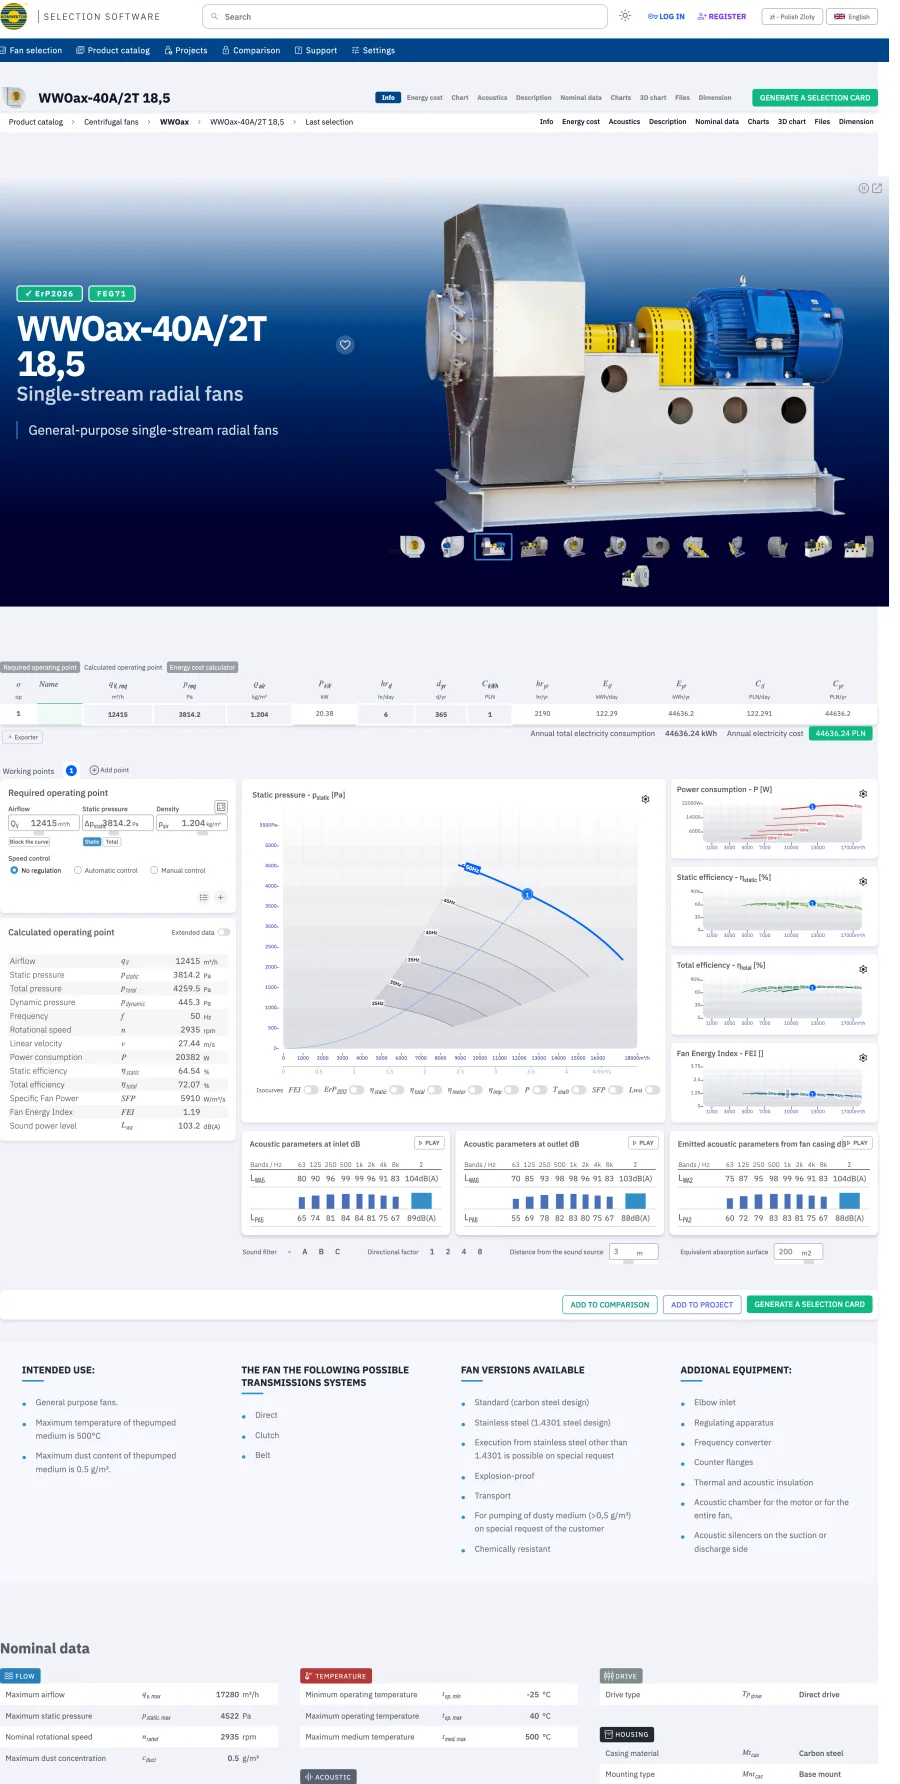Jump to the 3D chart section anchor
Image resolution: width=900 pixels, height=1784 pixels.
tap(792, 122)
